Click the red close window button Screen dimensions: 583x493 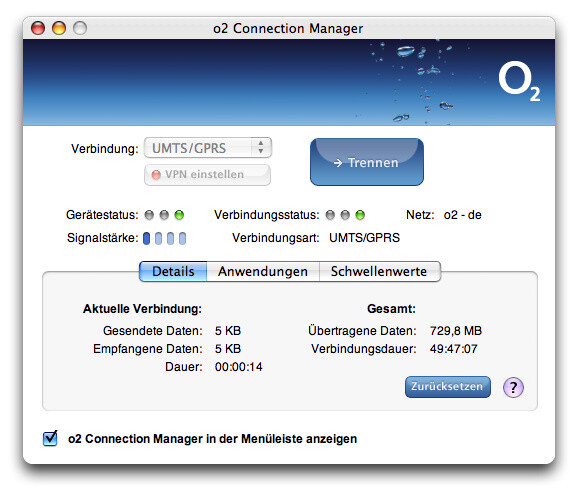(x=38, y=28)
